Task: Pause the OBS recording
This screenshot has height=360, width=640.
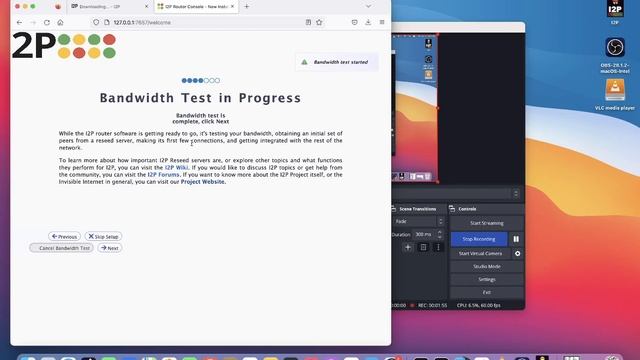Action: pos(516,239)
